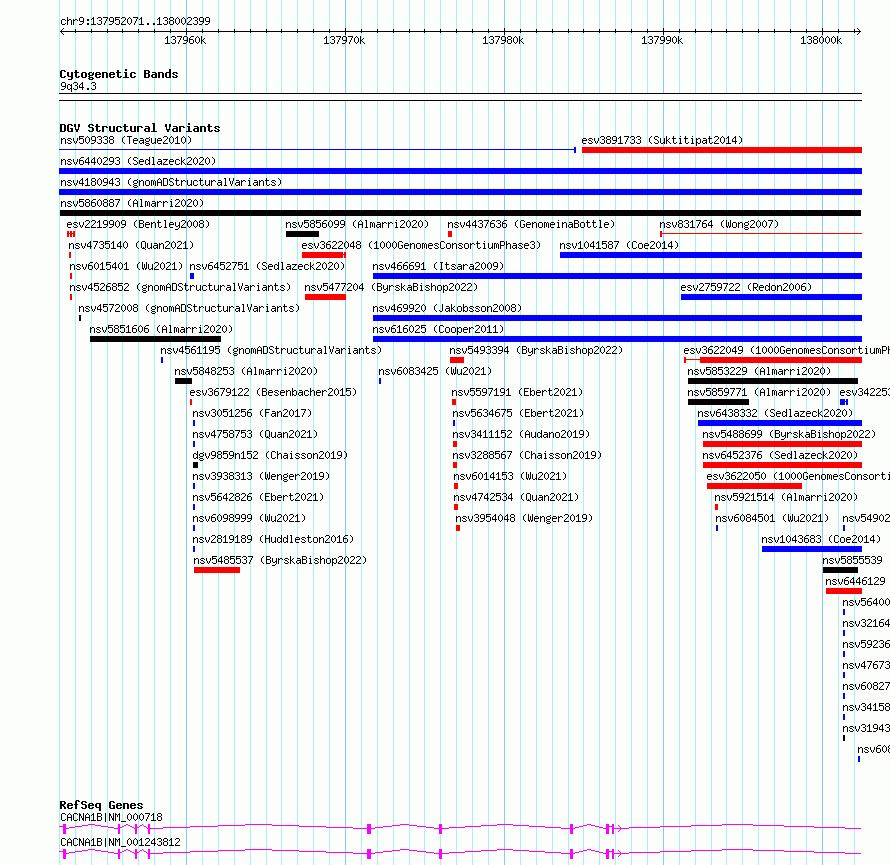Open the nsv5921514 (Almarri2020) label

click(786, 497)
